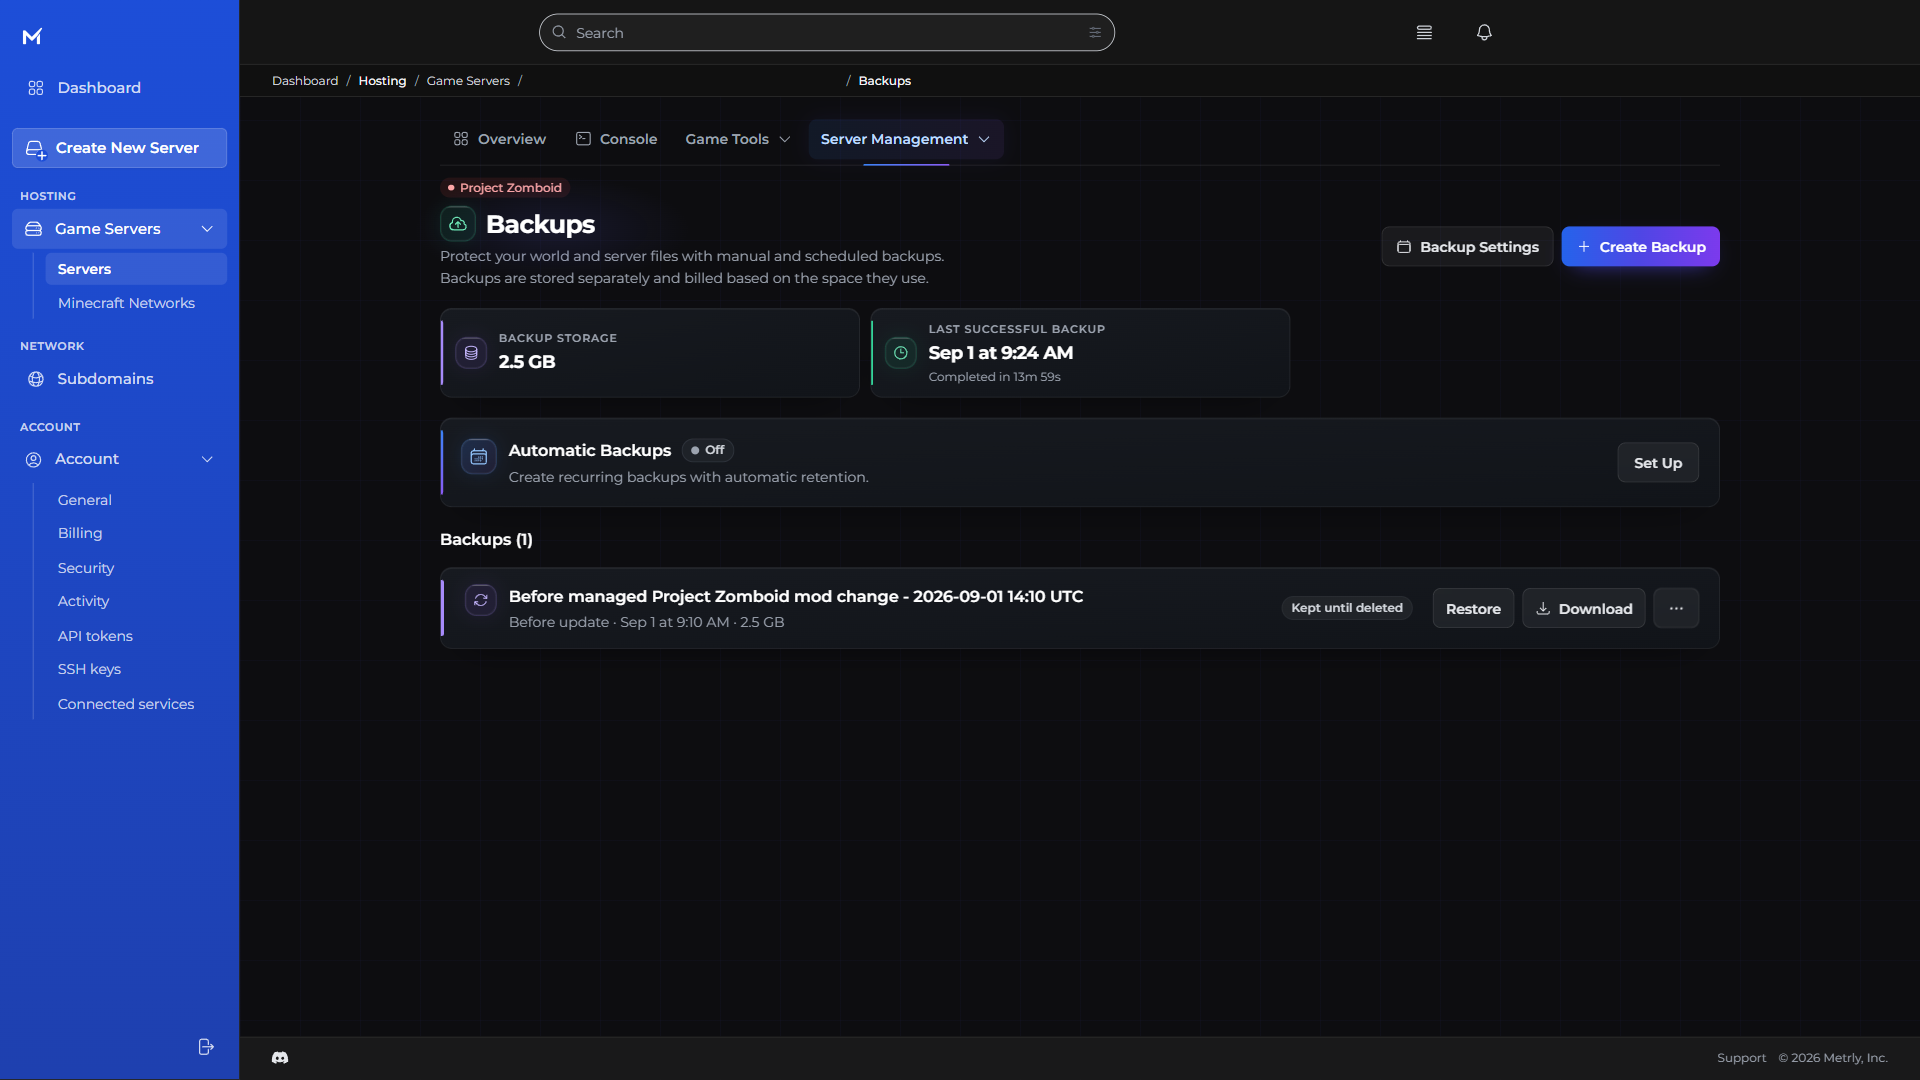
Task: Switch to the Console tab
Action: point(617,139)
